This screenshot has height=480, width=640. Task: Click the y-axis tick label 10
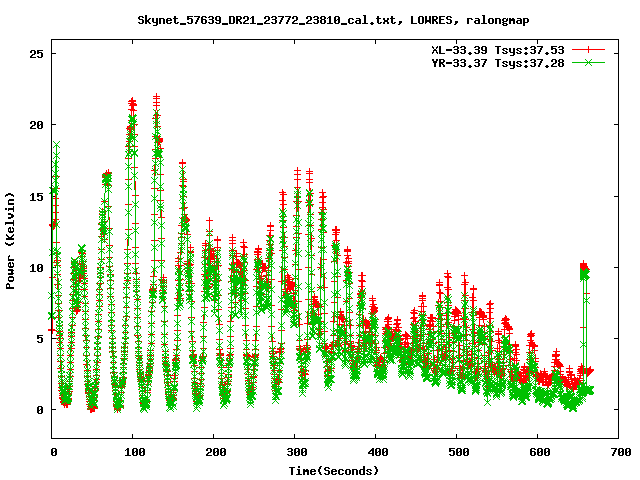coord(36,268)
